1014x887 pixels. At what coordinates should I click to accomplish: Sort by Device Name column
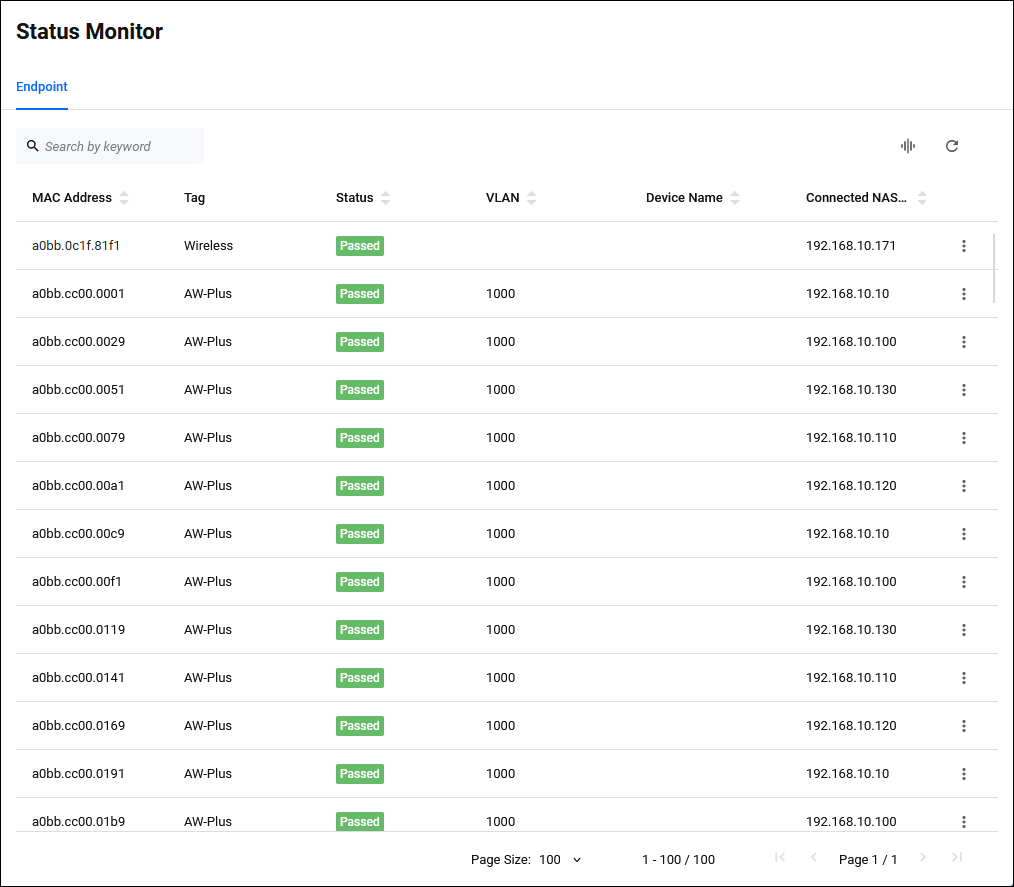click(x=735, y=198)
